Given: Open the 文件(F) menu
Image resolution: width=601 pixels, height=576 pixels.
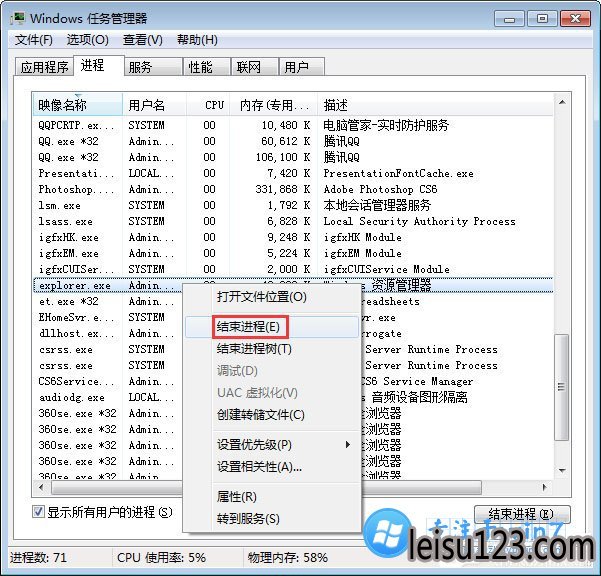Looking at the screenshot, I should tap(34, 40).
